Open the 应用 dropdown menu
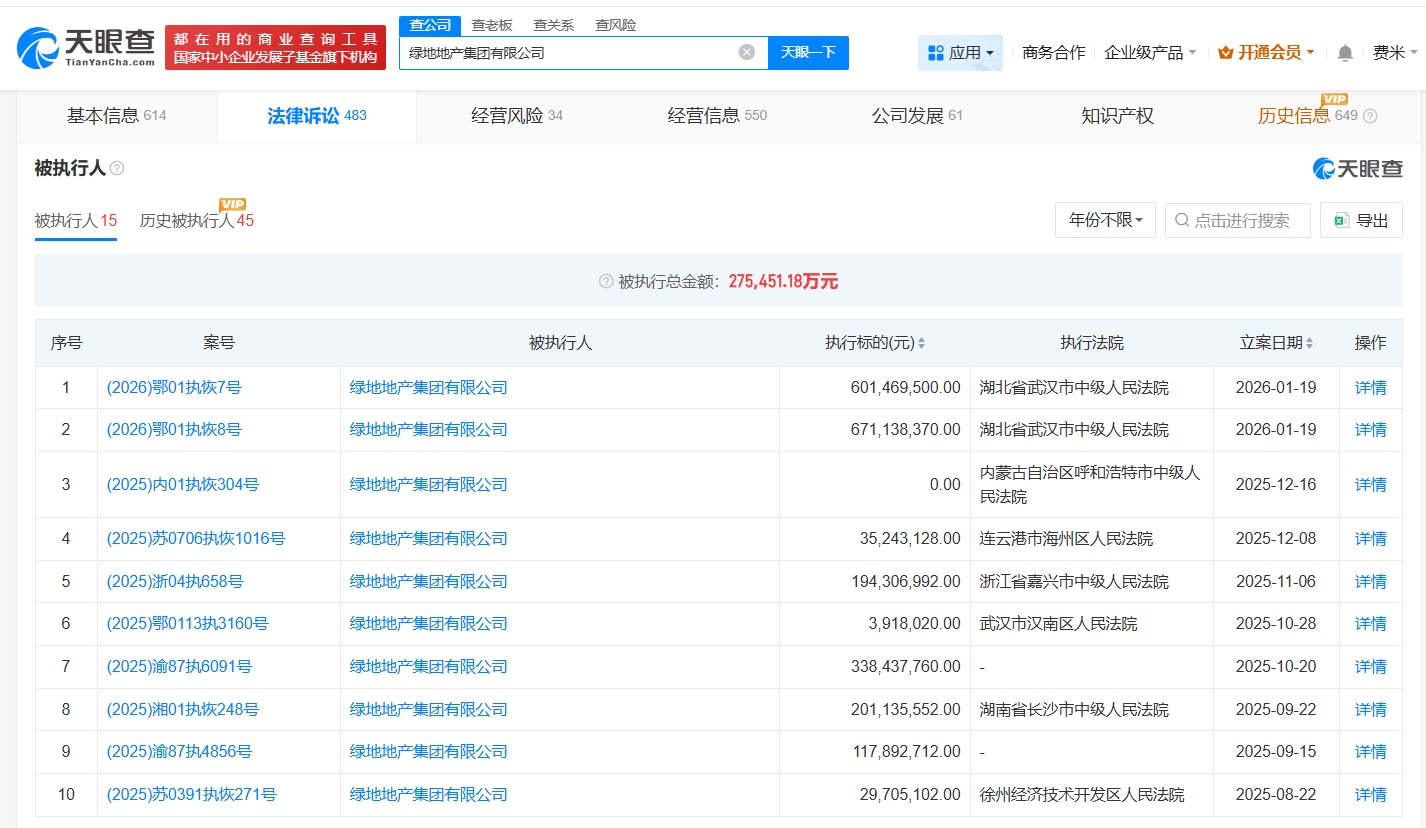The width and height of the screenshot is (1426, 828). [960, 53]
